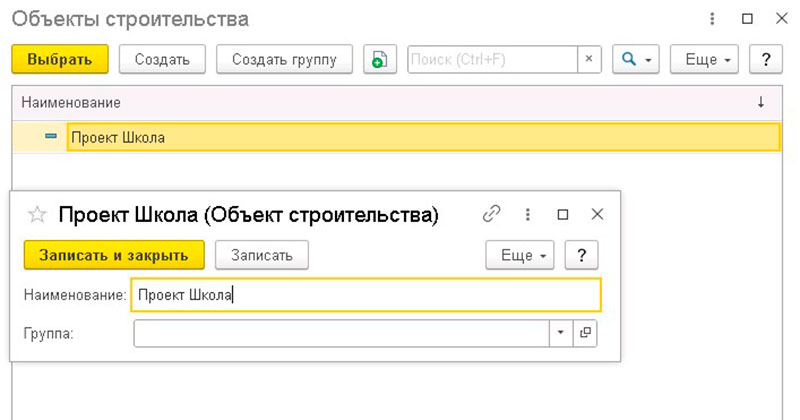Get link to Проект Школа object
Screen dimensions: 800x420
click(x=491, y=214)
